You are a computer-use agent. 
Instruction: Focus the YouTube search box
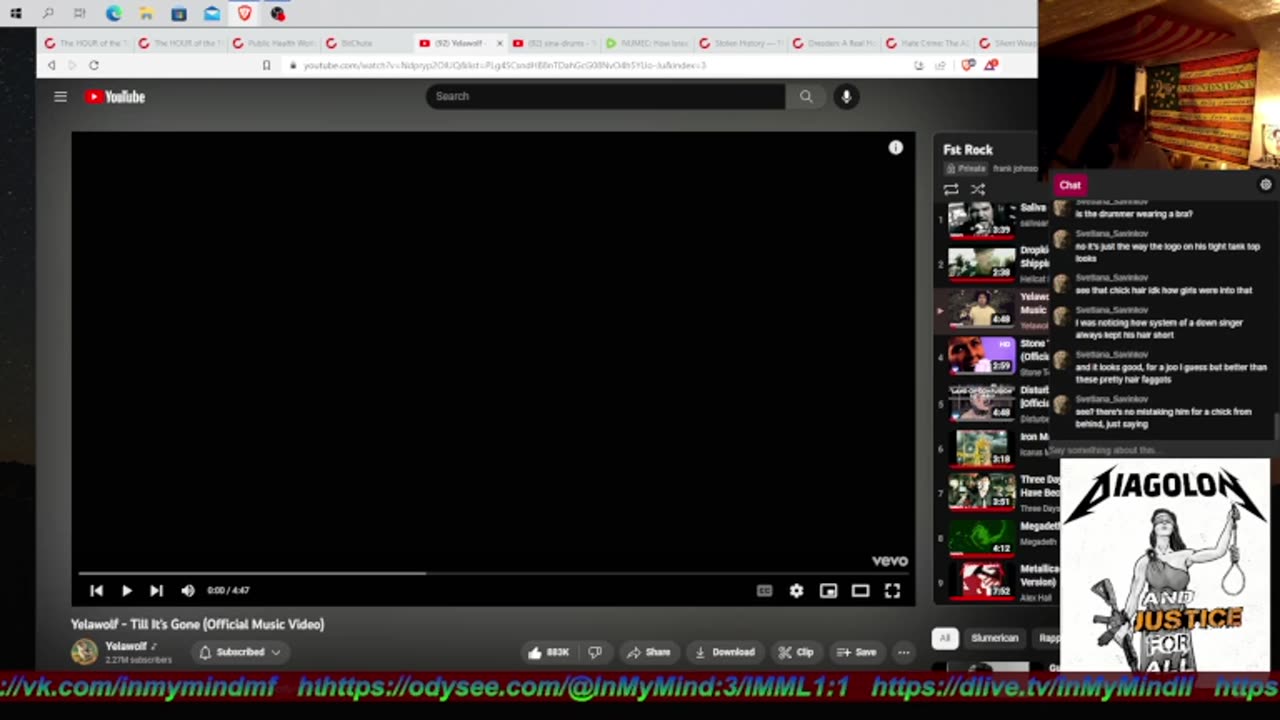(x=605, y=96)
